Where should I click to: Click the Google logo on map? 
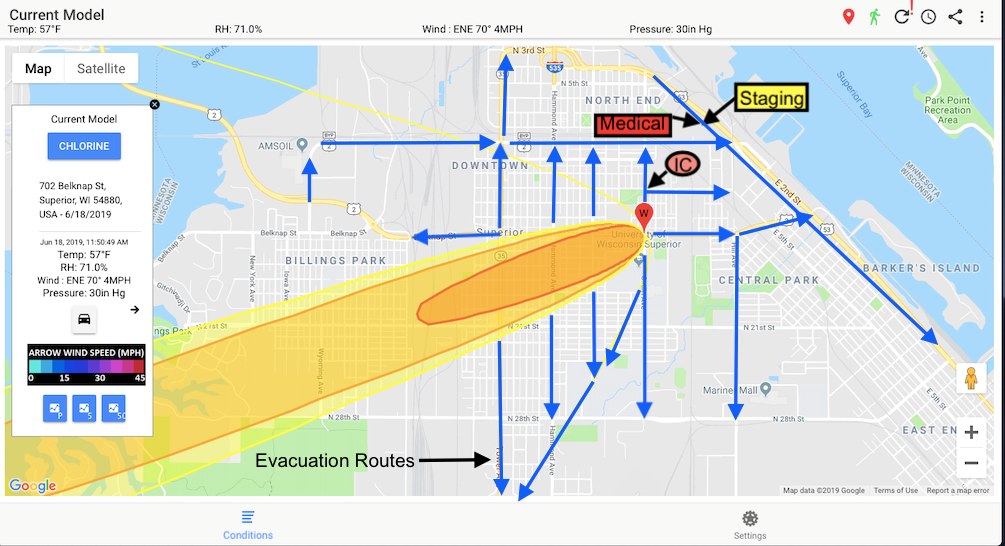pyautogui.click(x=33, y=486)
